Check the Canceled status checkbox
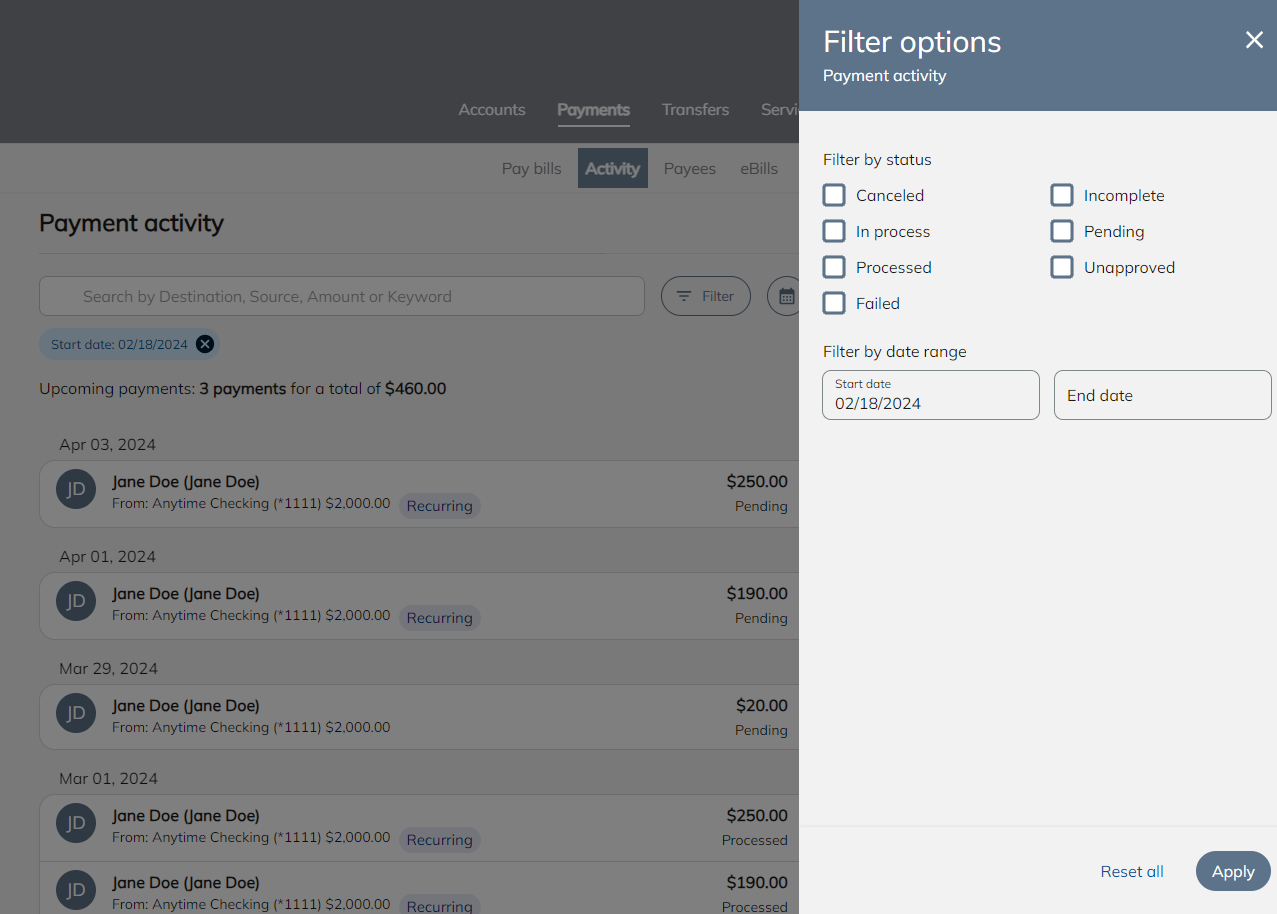Screen dimensions: 1277x914 pos(834,195)
